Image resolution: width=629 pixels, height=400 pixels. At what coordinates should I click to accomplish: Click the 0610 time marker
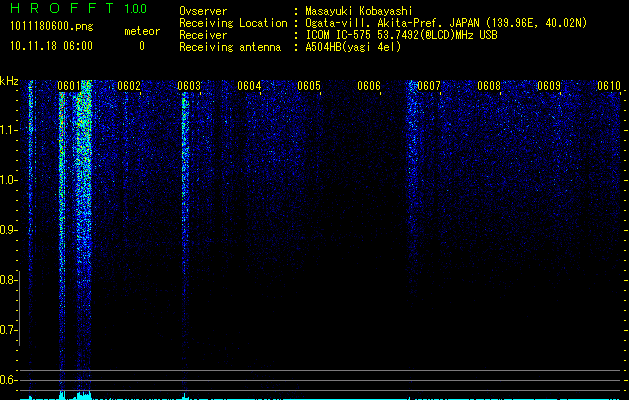coord(609,86)
